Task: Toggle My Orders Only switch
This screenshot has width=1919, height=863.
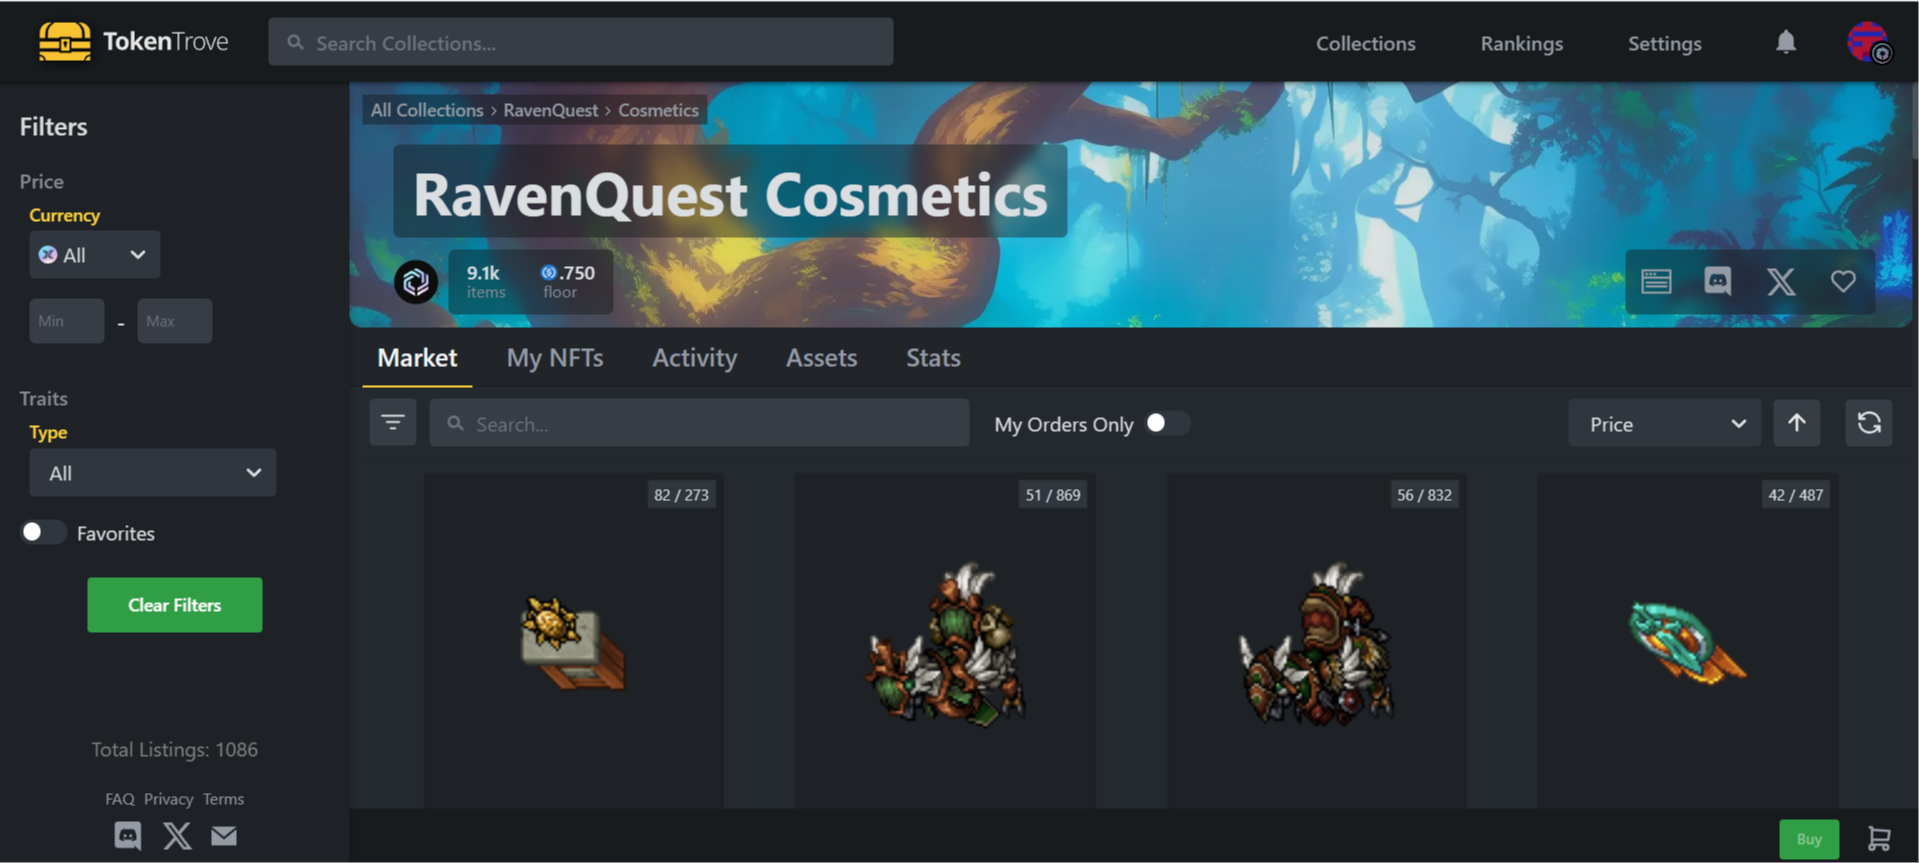Action: pos(1167,423)
